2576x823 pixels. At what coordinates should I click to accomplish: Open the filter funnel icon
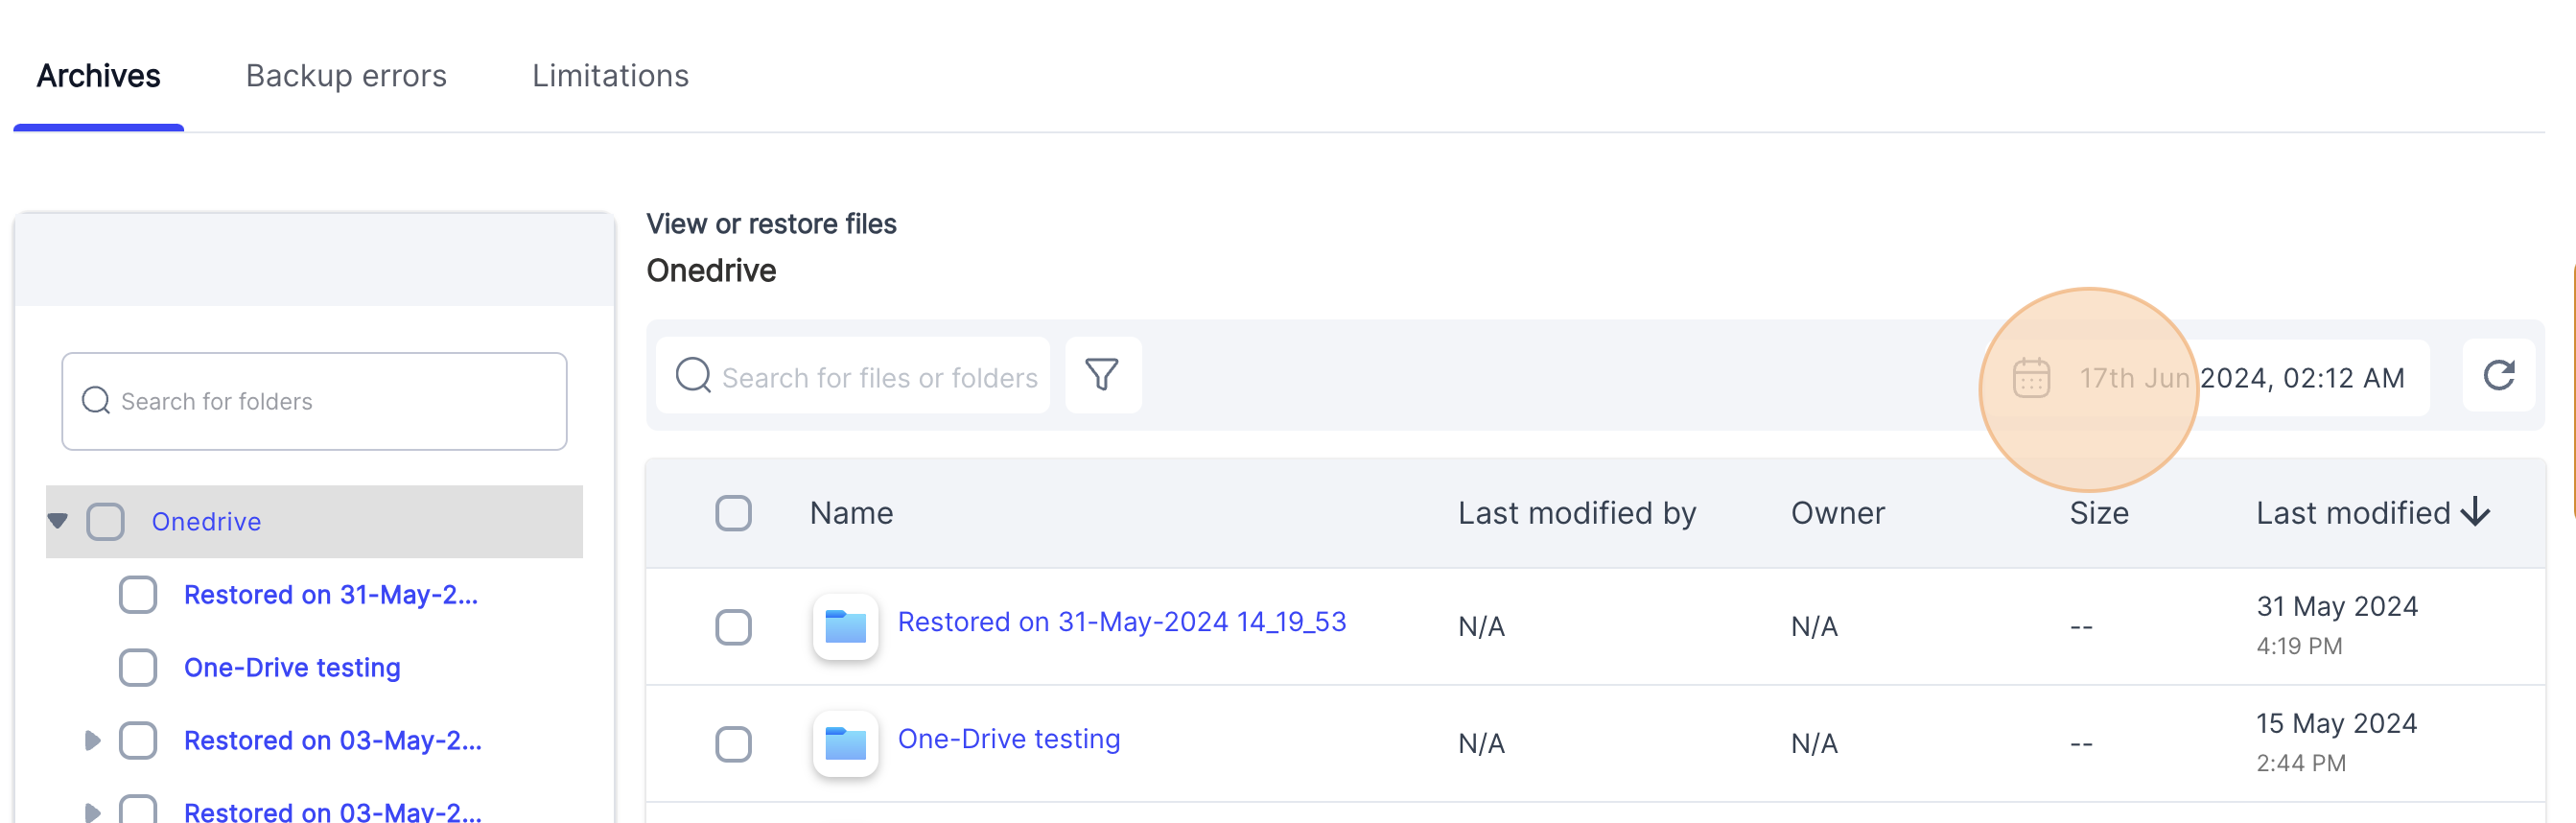coord(1102,375)
